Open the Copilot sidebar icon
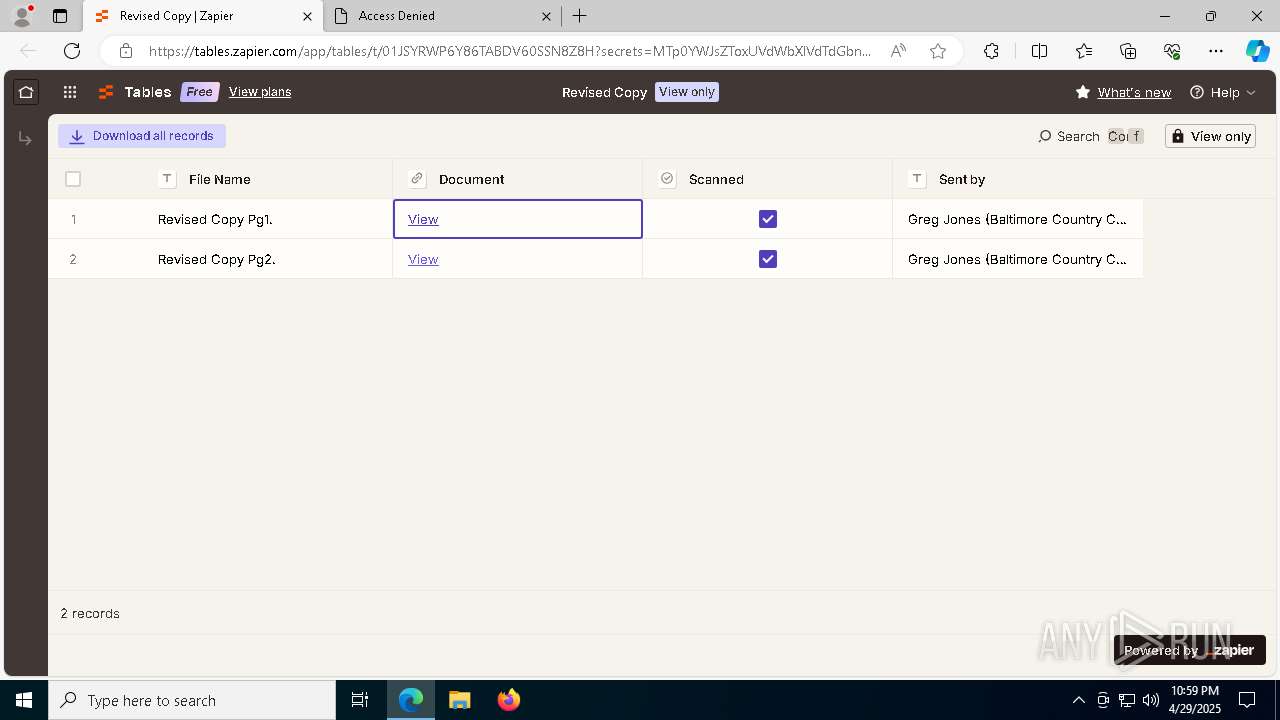1280x720 pixels. tap(1257, 51)
